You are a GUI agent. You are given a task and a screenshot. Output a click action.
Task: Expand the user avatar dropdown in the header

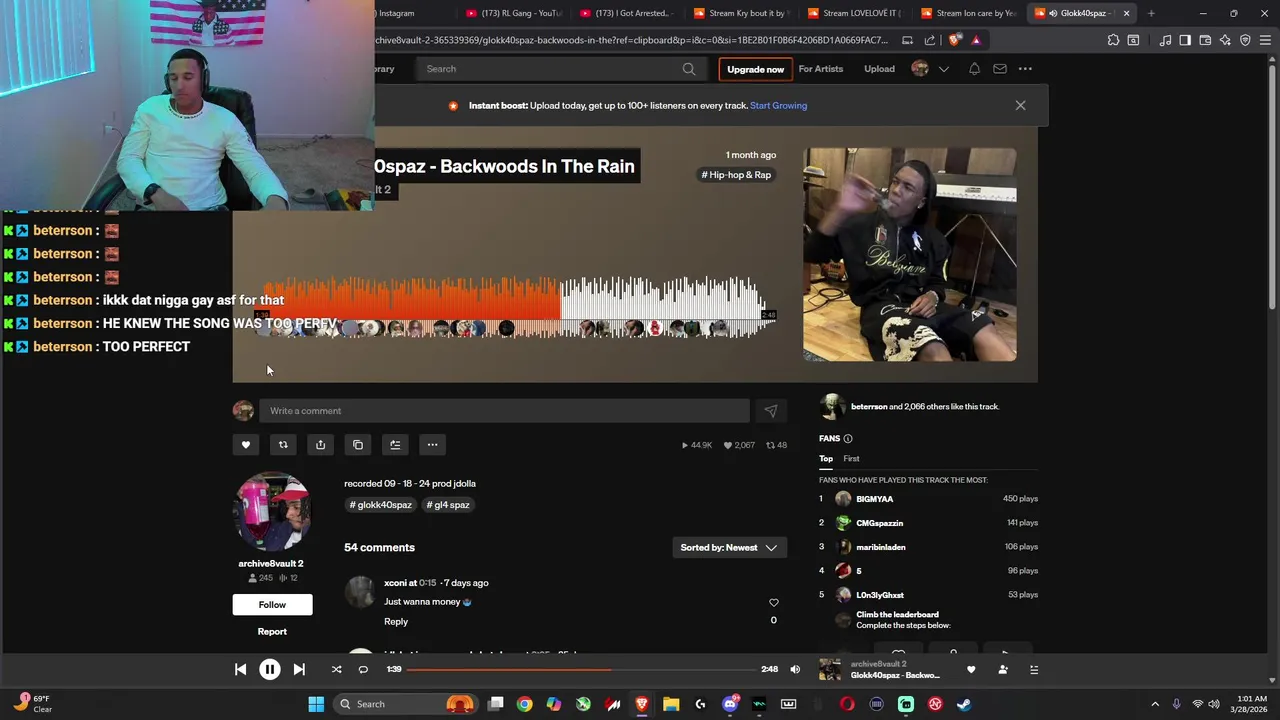click(943, 69)
